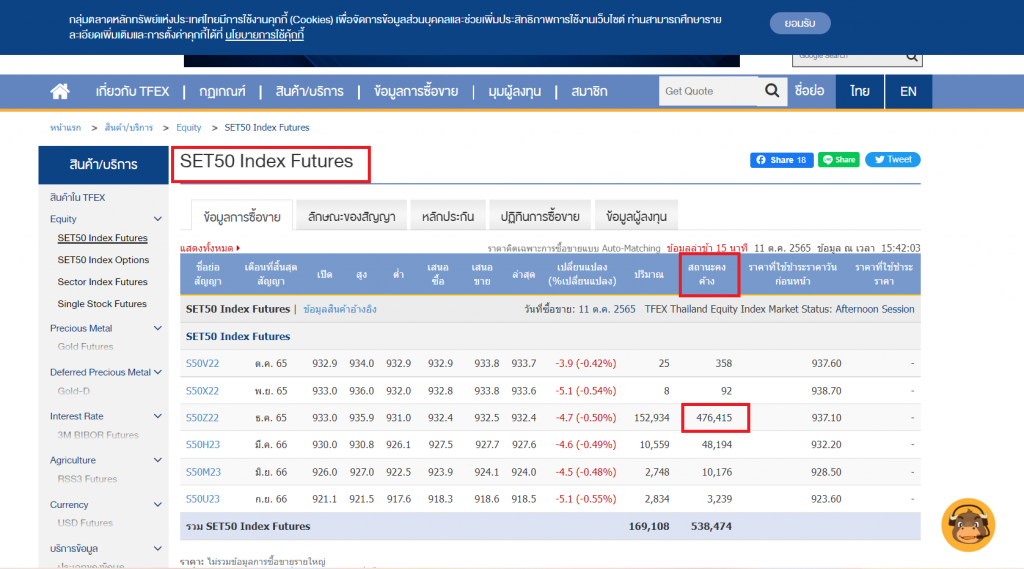Open the bull mascot chat icon
This screenshot has height=569, width=1024.
tap(968, 525)
